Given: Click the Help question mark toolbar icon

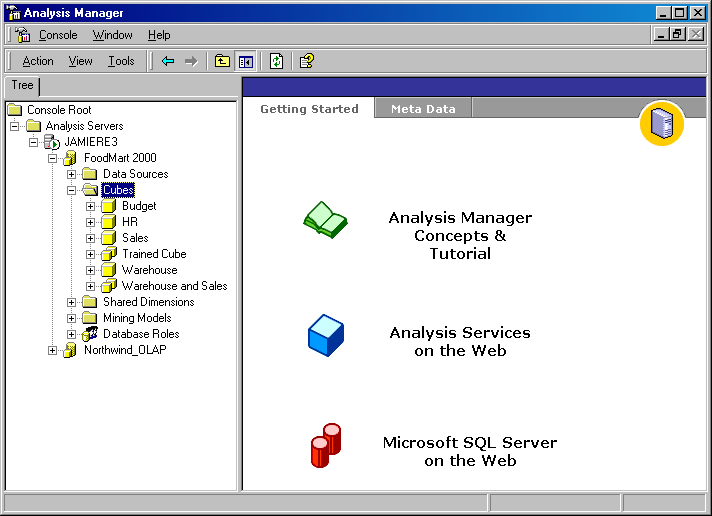Looking at the screenshot, I should click(x=307, y=61).
